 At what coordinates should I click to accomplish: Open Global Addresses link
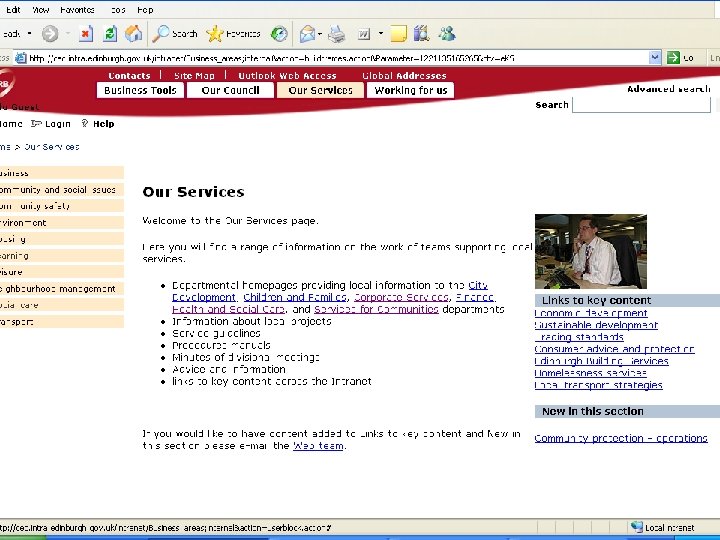coord(404,75)
